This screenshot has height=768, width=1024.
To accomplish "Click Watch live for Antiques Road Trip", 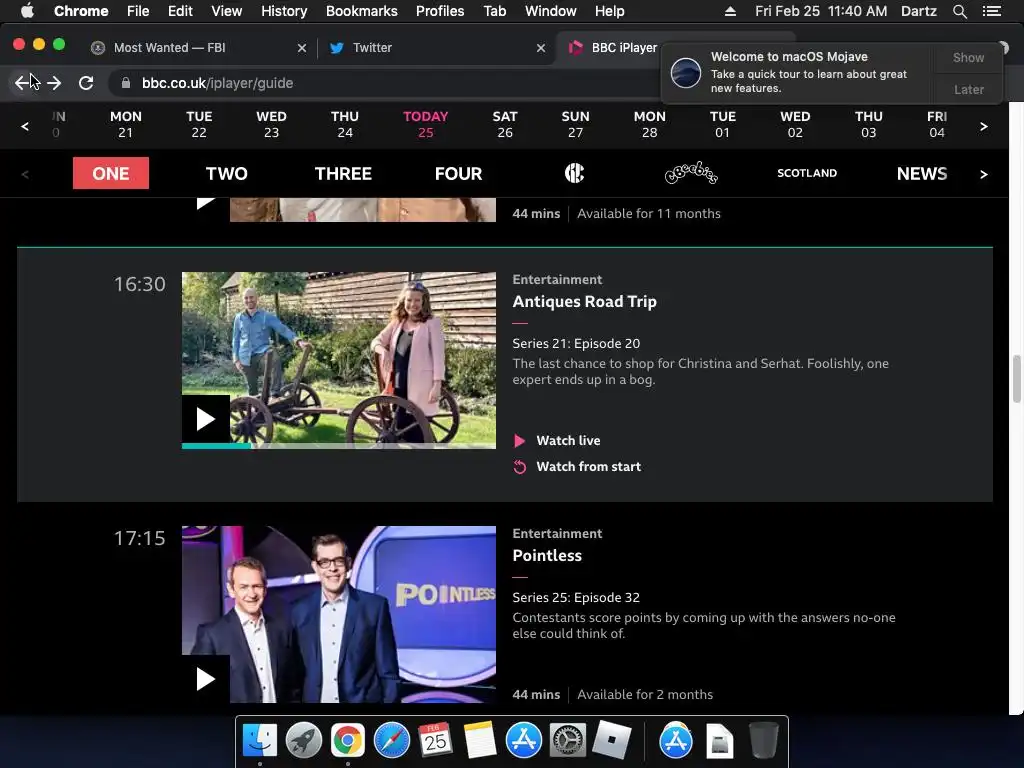I will pos(557,441).
